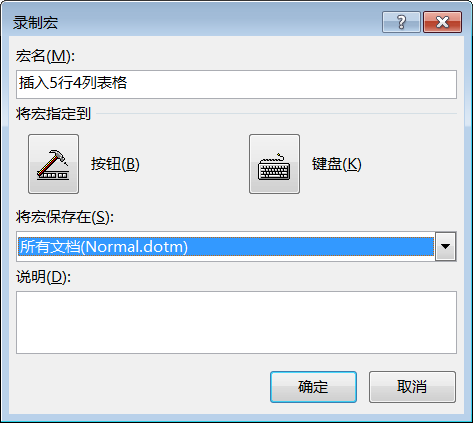
Task: Place cursor on text 插入5行4列表格
Action: point(73,83)
